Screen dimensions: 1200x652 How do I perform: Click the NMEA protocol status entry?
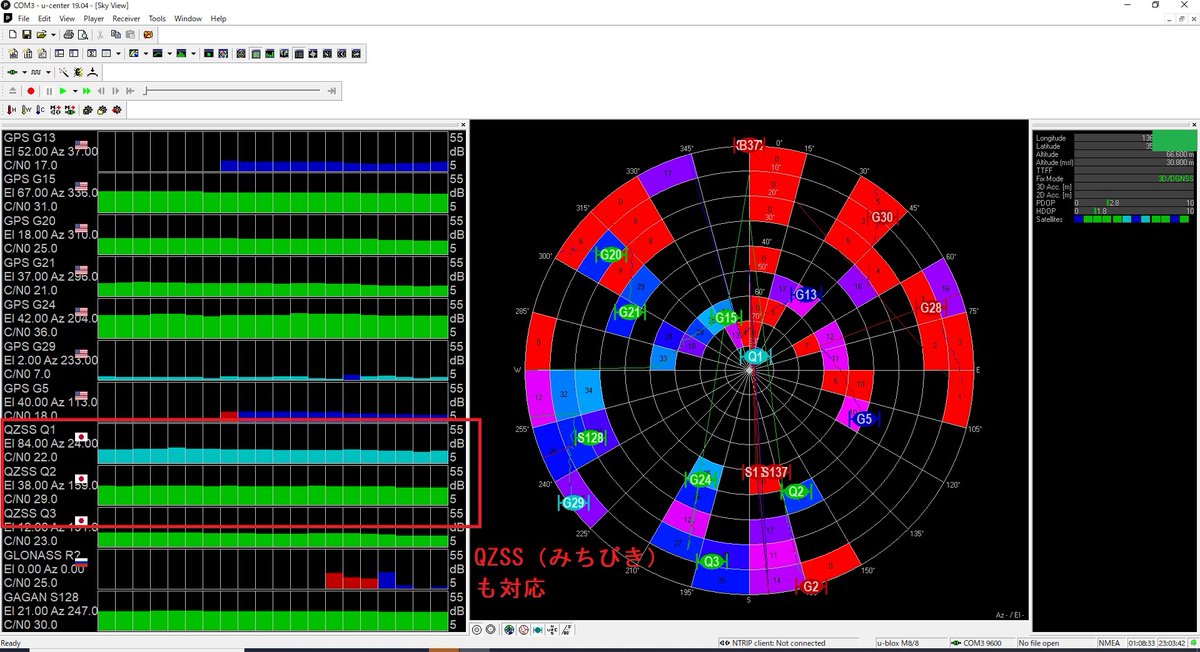coord(1111,642)
